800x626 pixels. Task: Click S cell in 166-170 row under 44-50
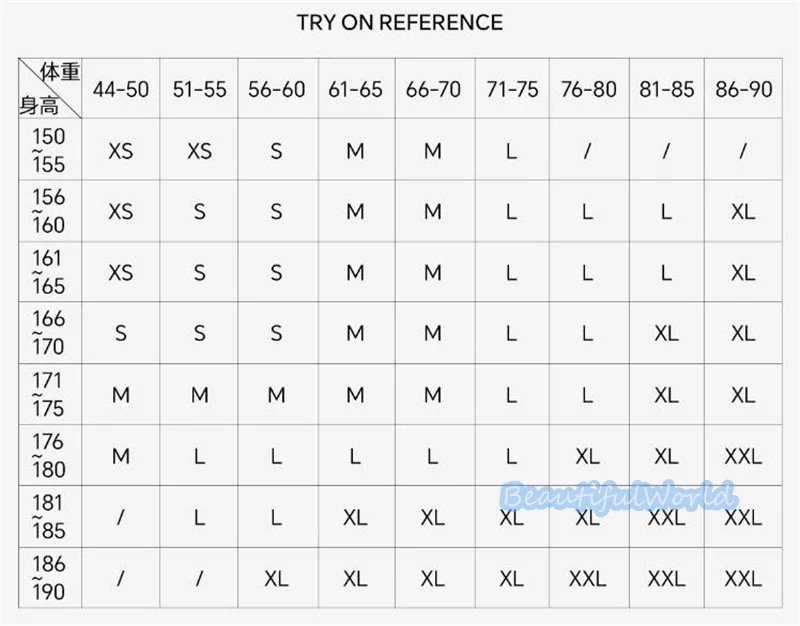pos(121,334)
